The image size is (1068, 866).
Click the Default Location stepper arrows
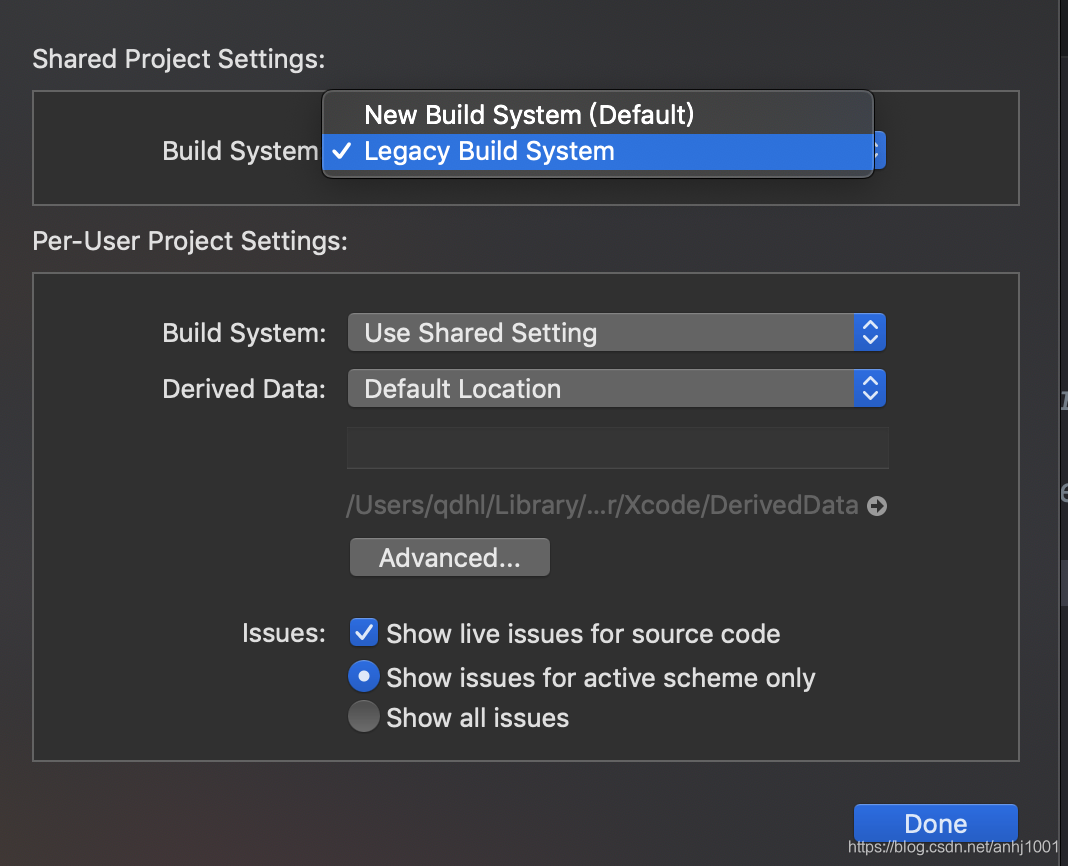point(870,388)
